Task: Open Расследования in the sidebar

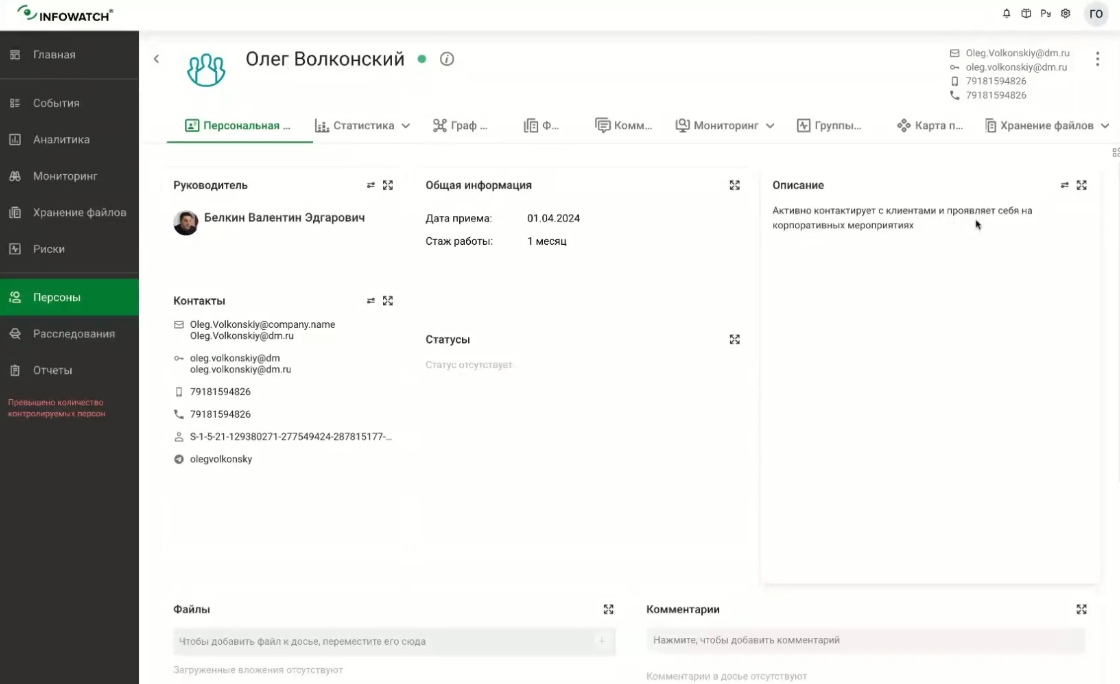Action: 69,333
